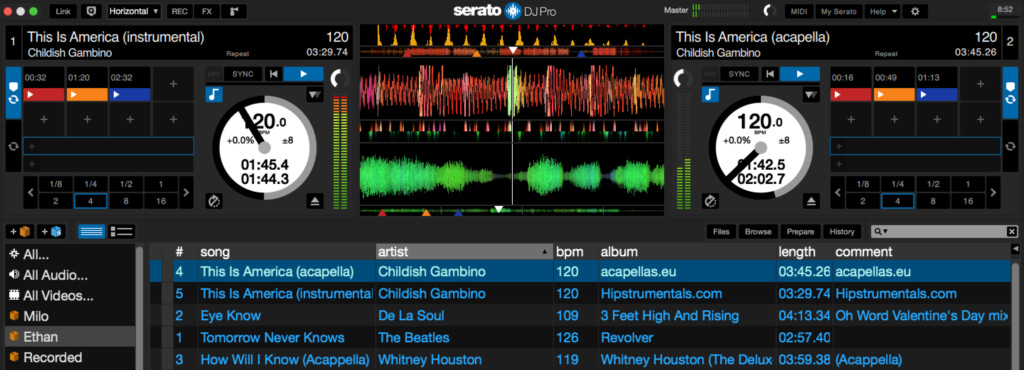Eject the track from deck 2
The height and width of the screenshot is (370, 1024).
pyautogui.click(x=811, y=201)
